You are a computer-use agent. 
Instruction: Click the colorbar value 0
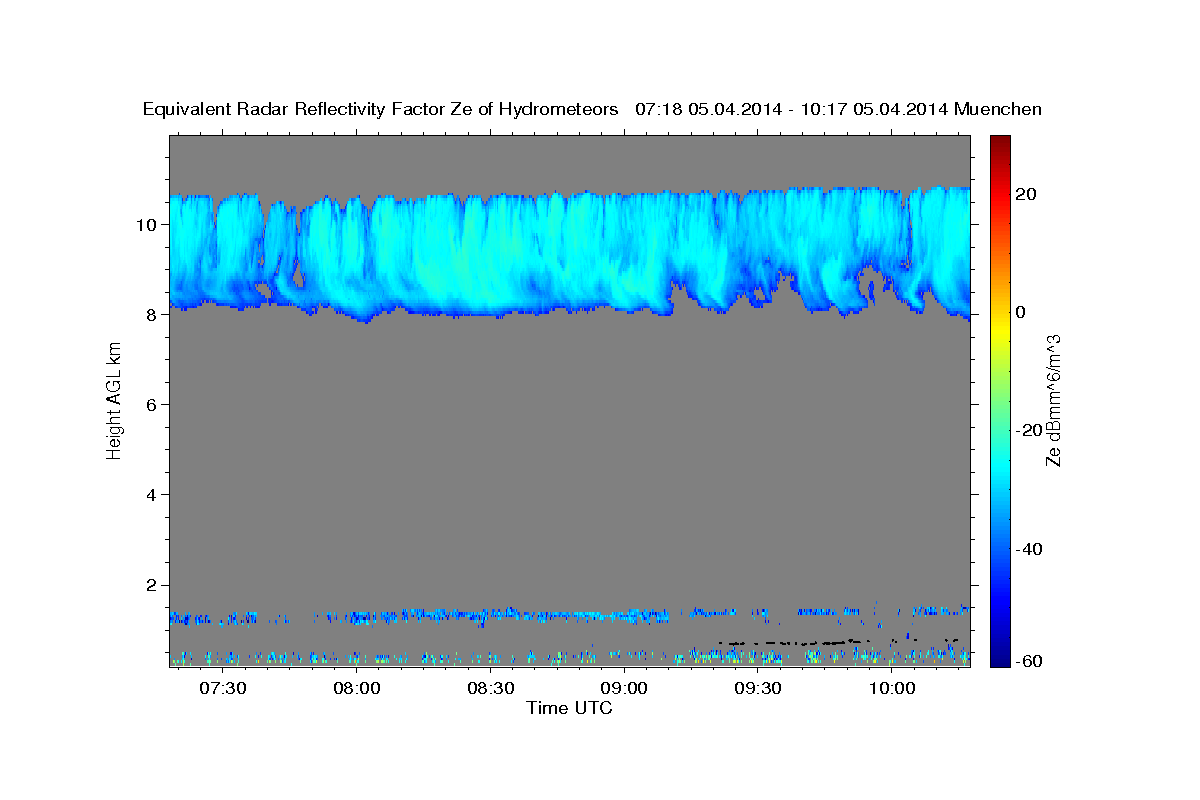pos(1022,312)
